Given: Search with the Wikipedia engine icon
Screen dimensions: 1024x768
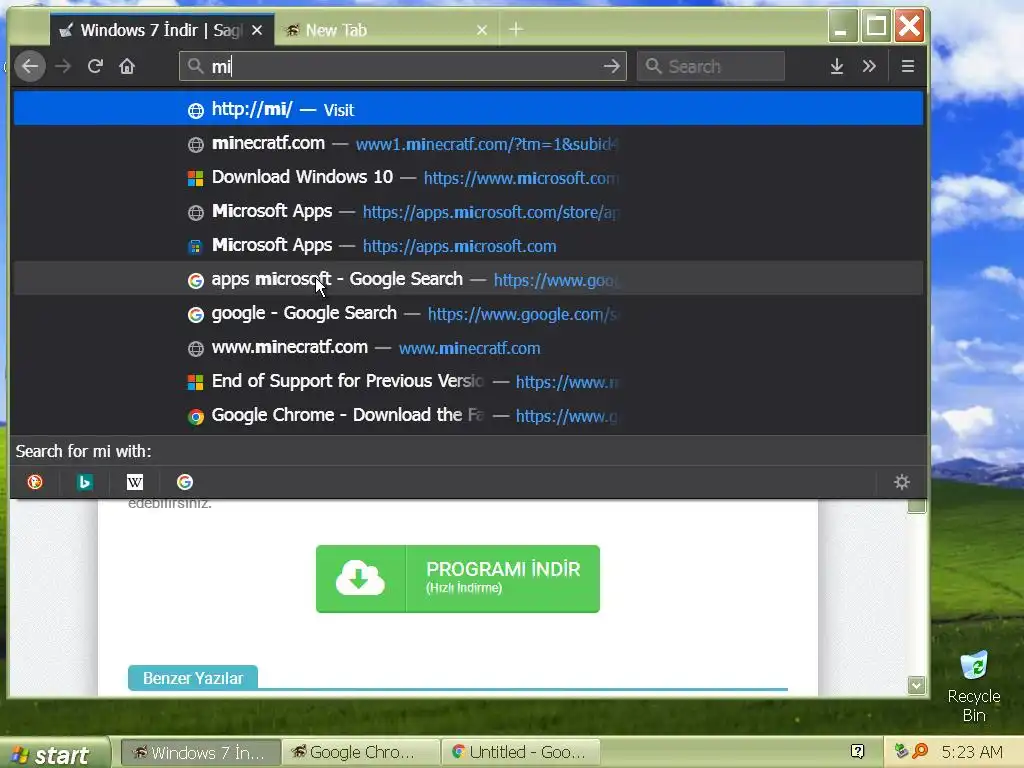Looking at the screenshot, I should coord(135,482).
